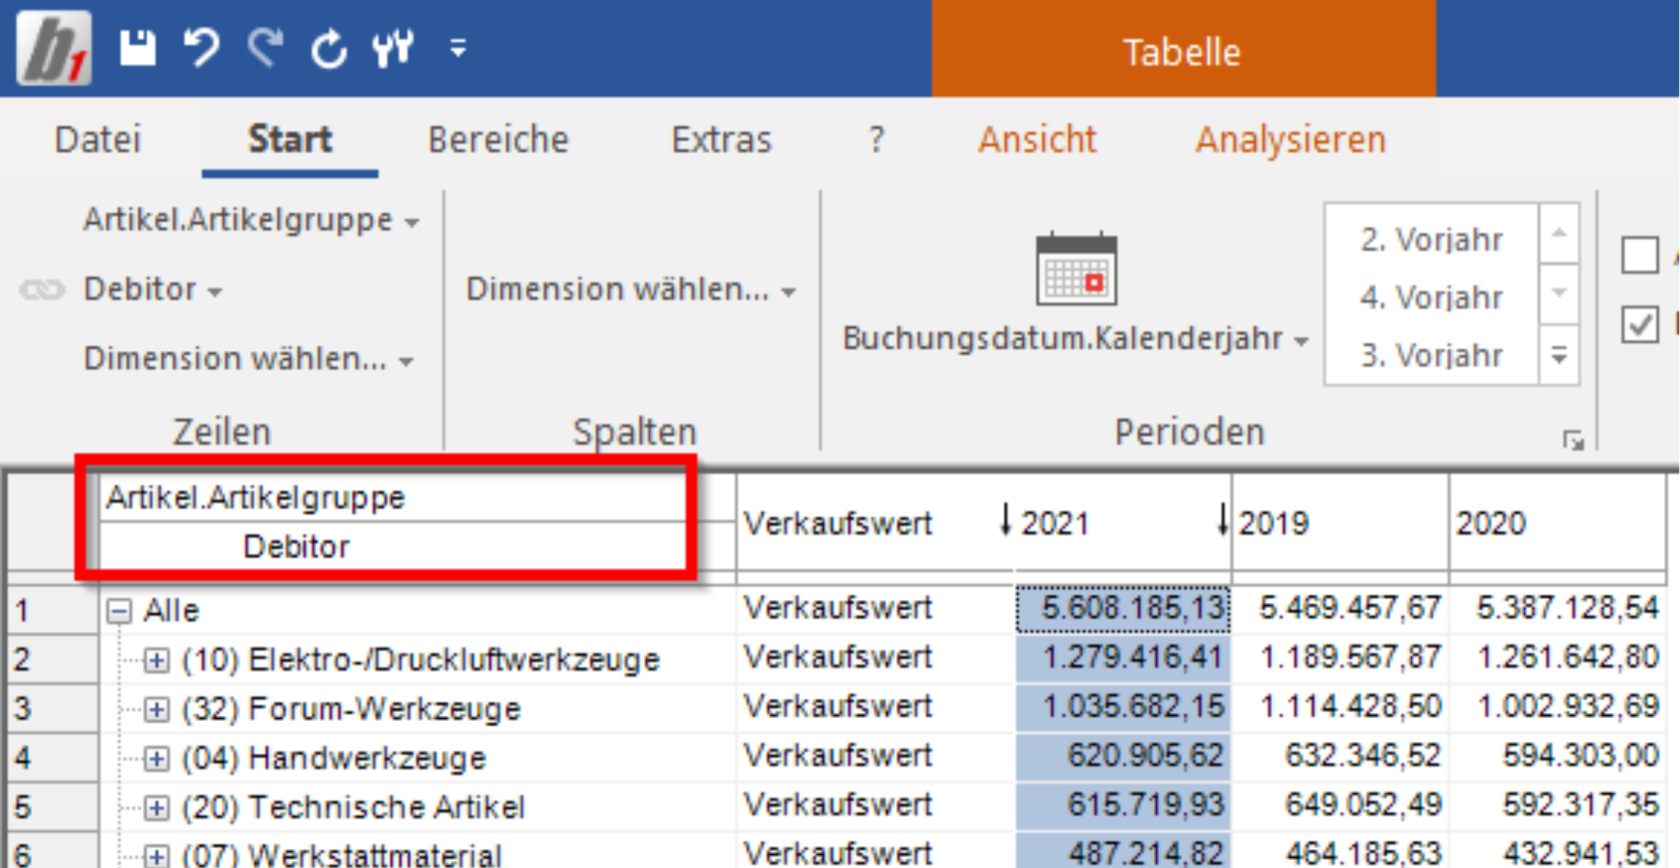Switch to the Start tab
The width and height of the screenshot is (1680, 868).
pyautogui.click(x=290, y=139)
